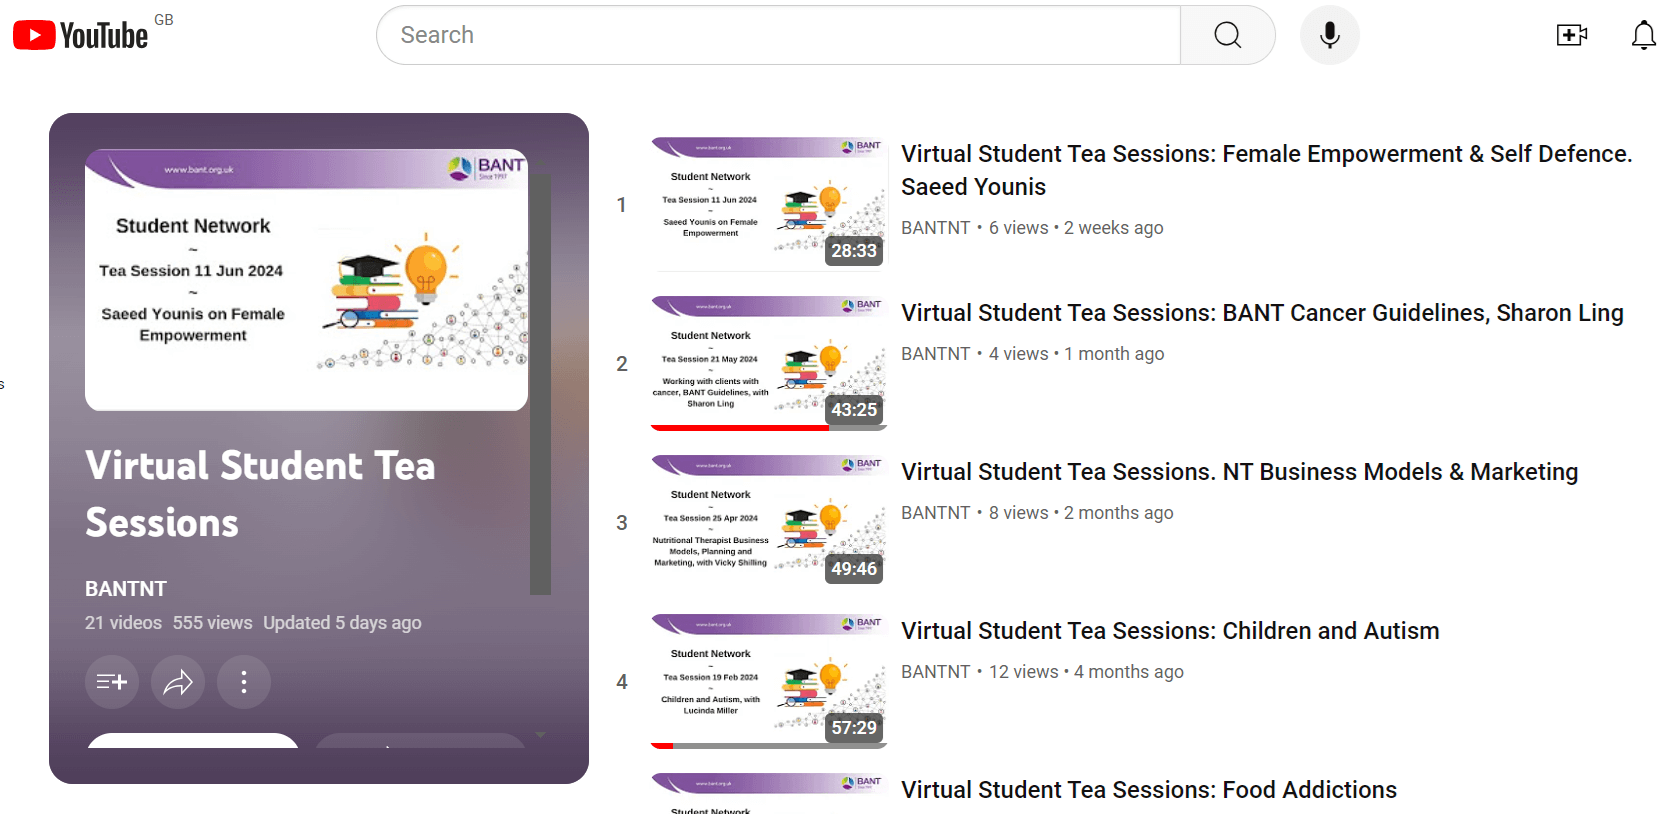This screenshot has height=814, width=1663.
Task: Click the '555 views' text
Action: tap(212, 623)
